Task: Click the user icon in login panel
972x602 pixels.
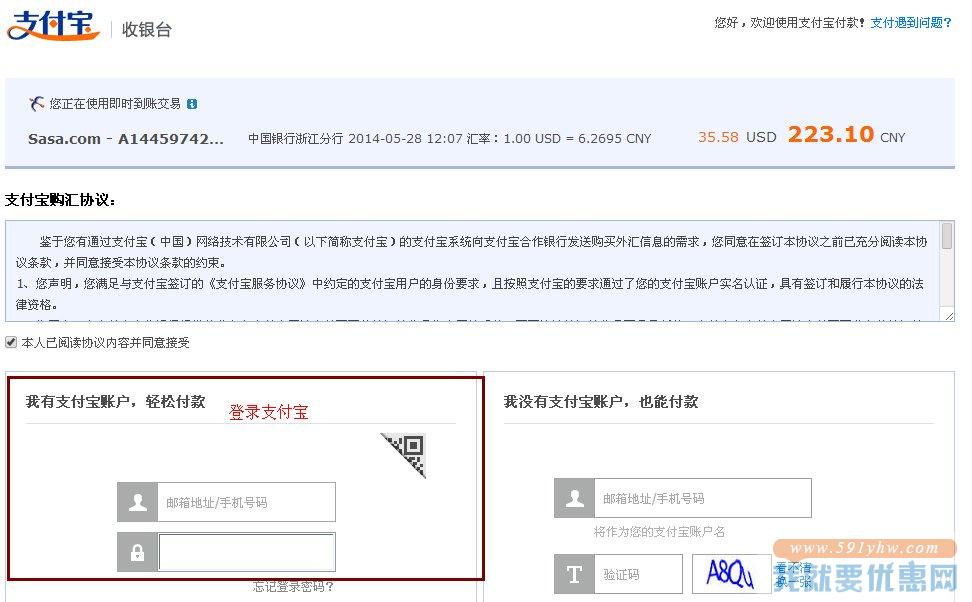Action: pyautogui.click(x=138, y=502)
